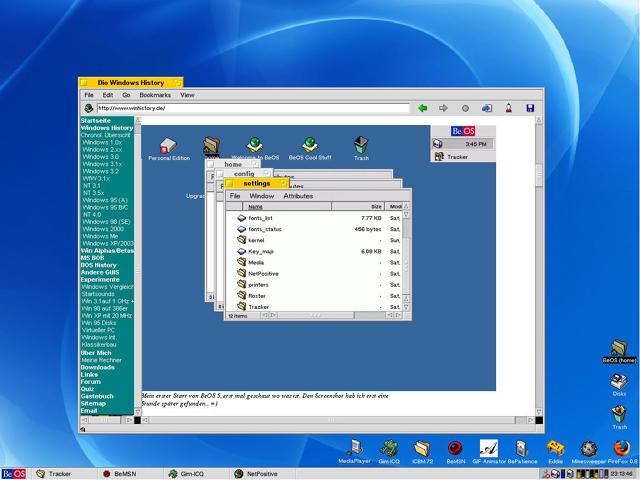Open the desktop Trash icon
This screenshot has width=640, height=480.
pos(619,417)
